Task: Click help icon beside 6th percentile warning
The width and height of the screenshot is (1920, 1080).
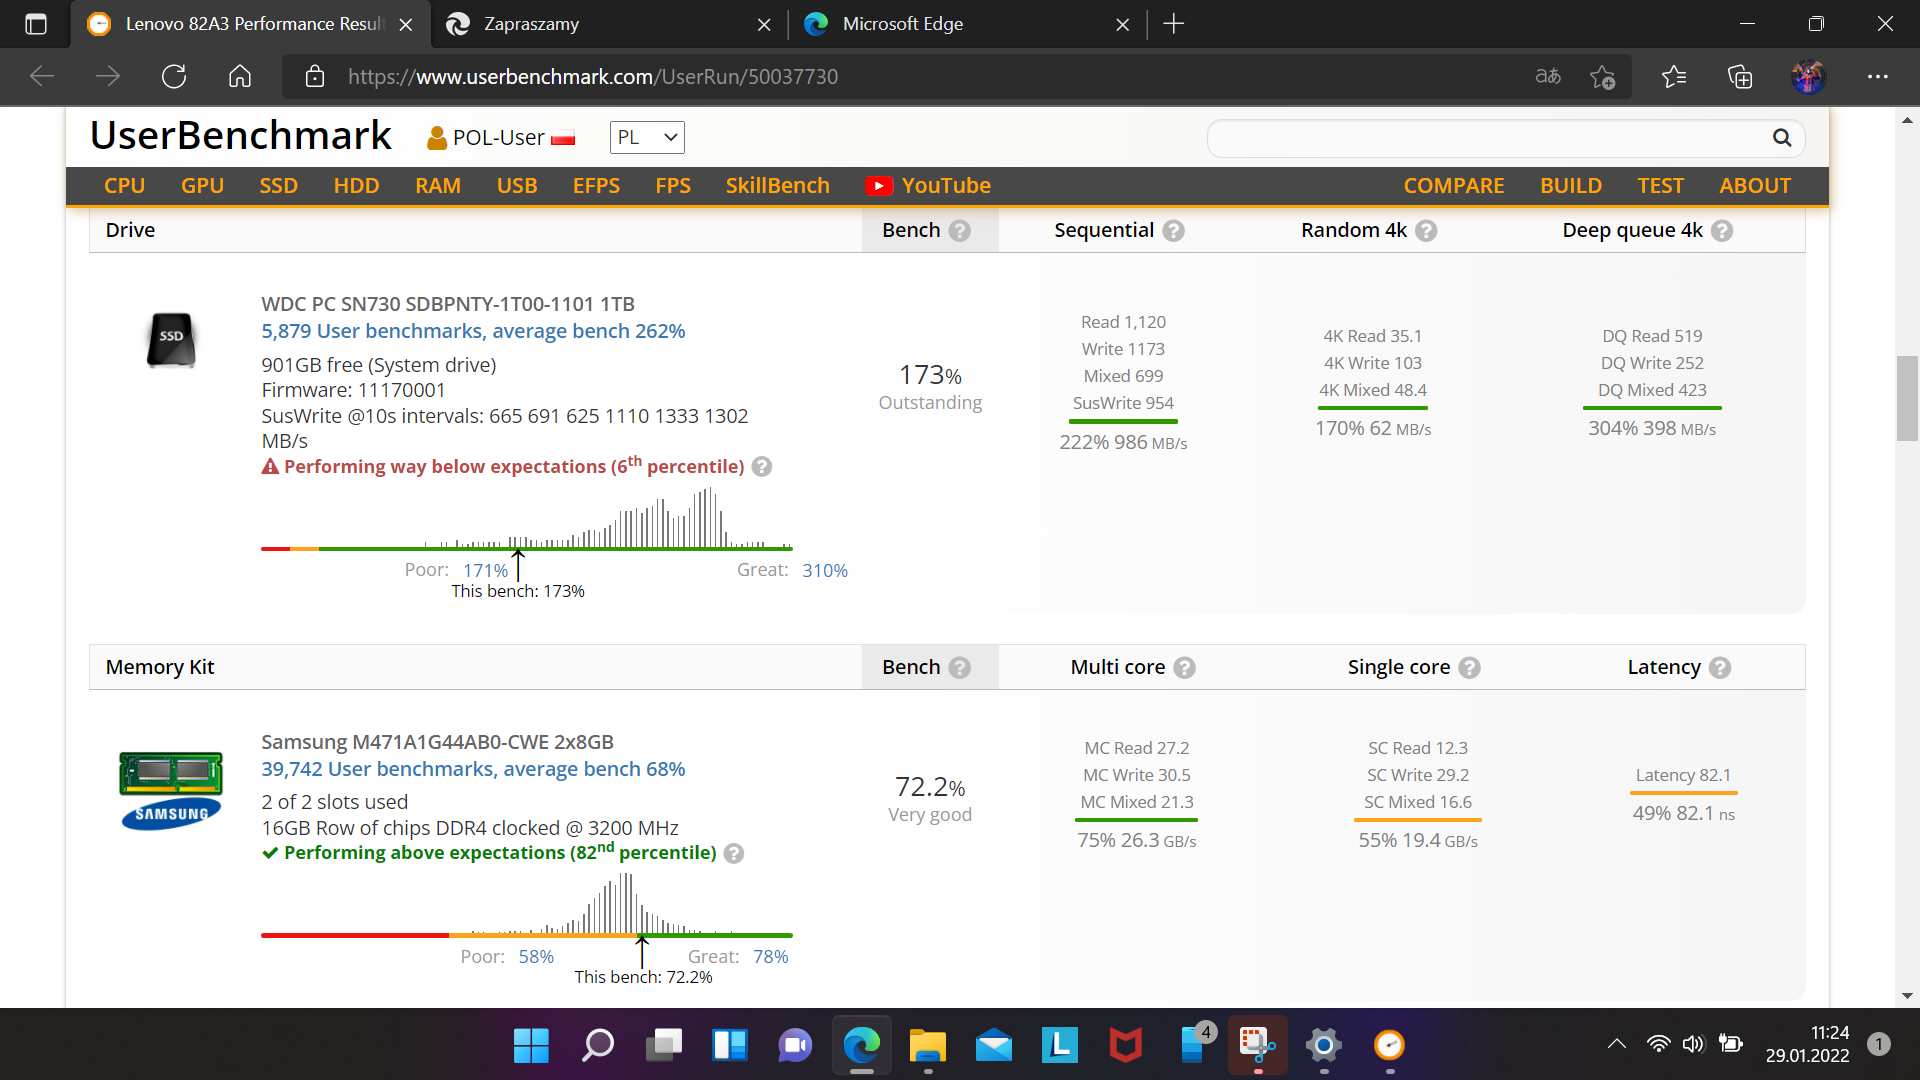Action: coord(762,467)
